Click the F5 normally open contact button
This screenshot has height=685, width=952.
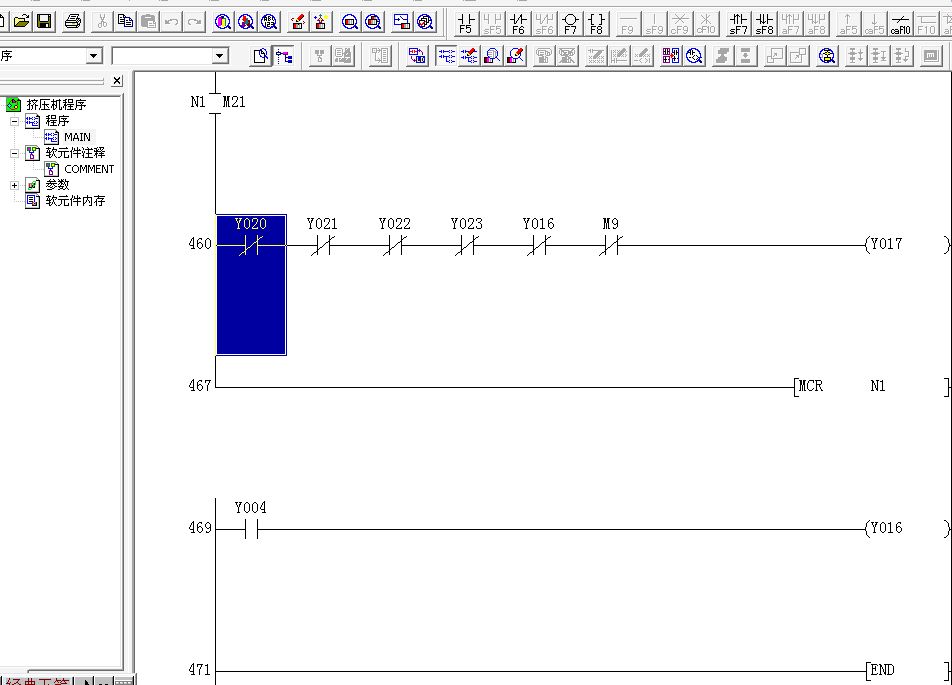pos(465,22)
